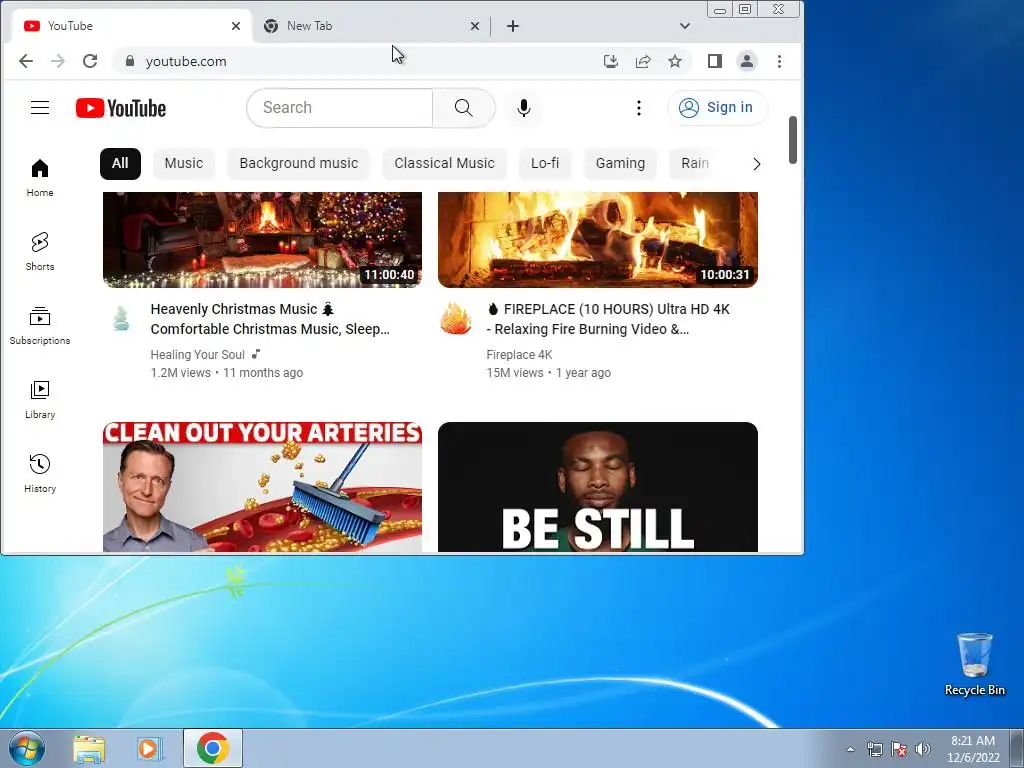
Task: Select the Gaming filter chip
Action: click(620, 163)
